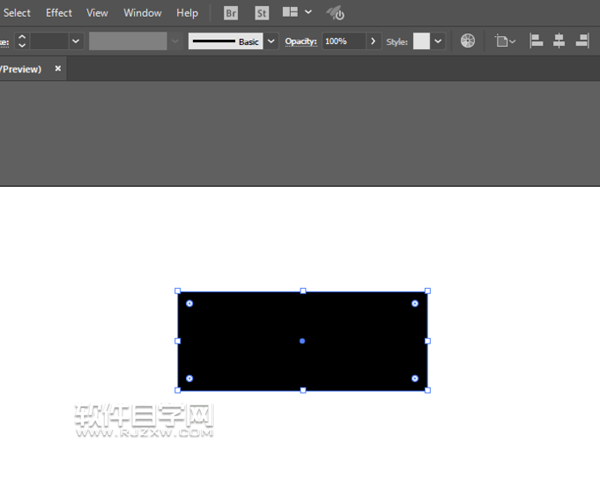Select the Basic brush definition preview

point(225,41)
